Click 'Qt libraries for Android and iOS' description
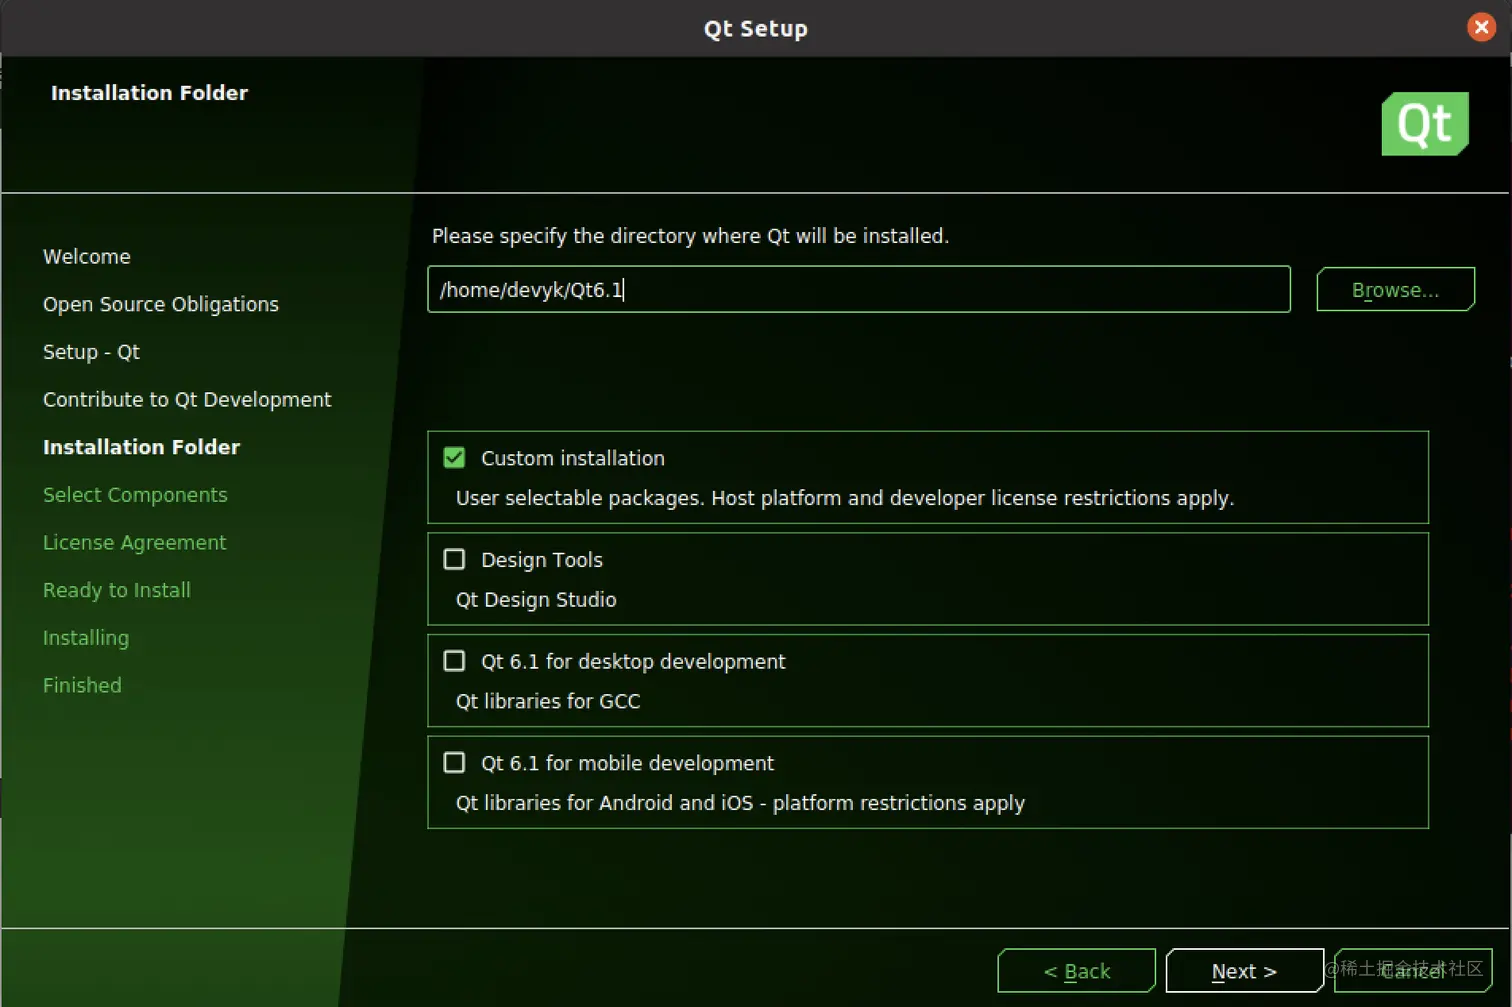1512x1007 pixels. pyautogui.click(x=740, y=803)
